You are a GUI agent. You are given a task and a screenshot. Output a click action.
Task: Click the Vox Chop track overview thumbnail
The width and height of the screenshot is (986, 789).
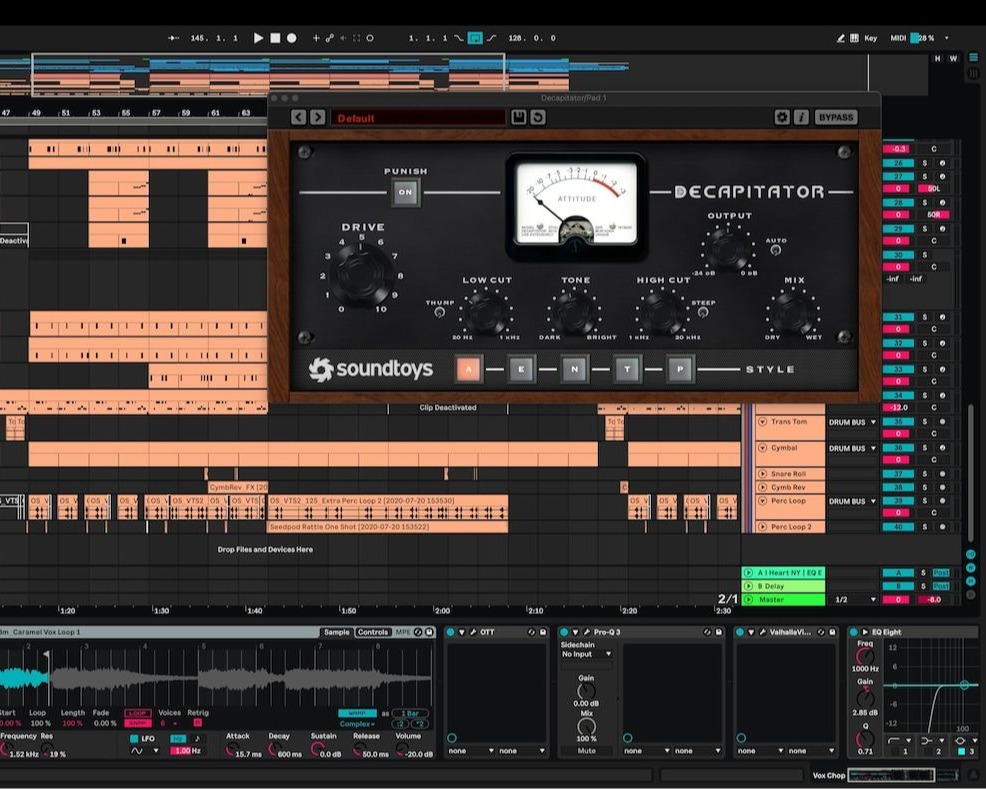(x=904, y=775)
